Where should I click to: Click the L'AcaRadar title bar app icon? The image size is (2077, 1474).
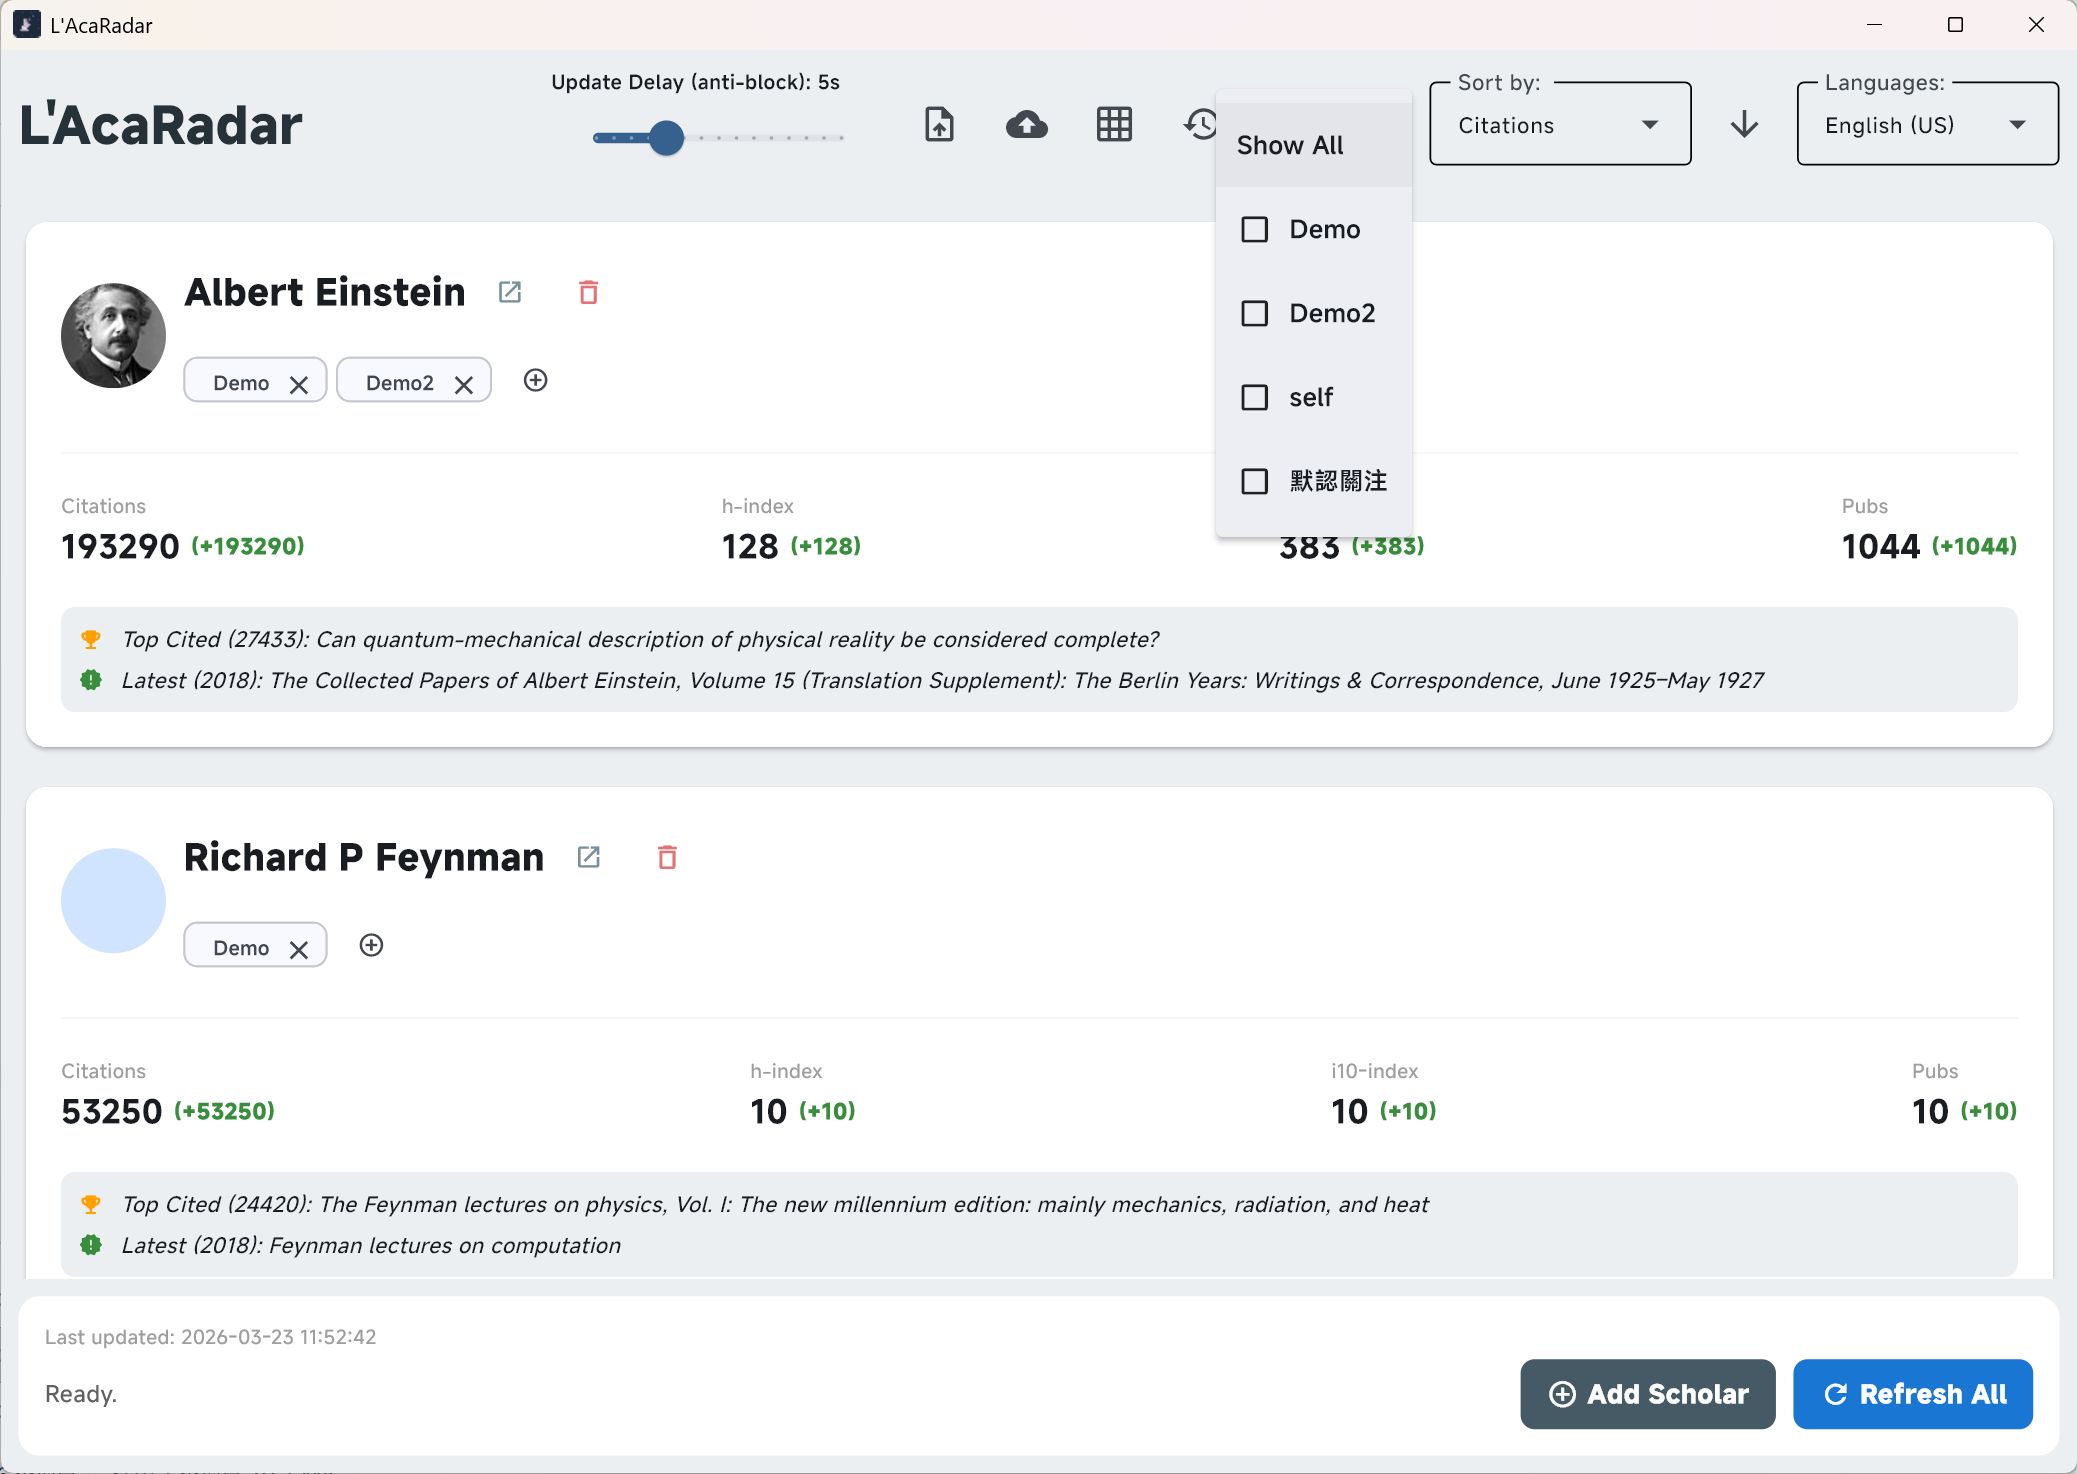point(27,25)
